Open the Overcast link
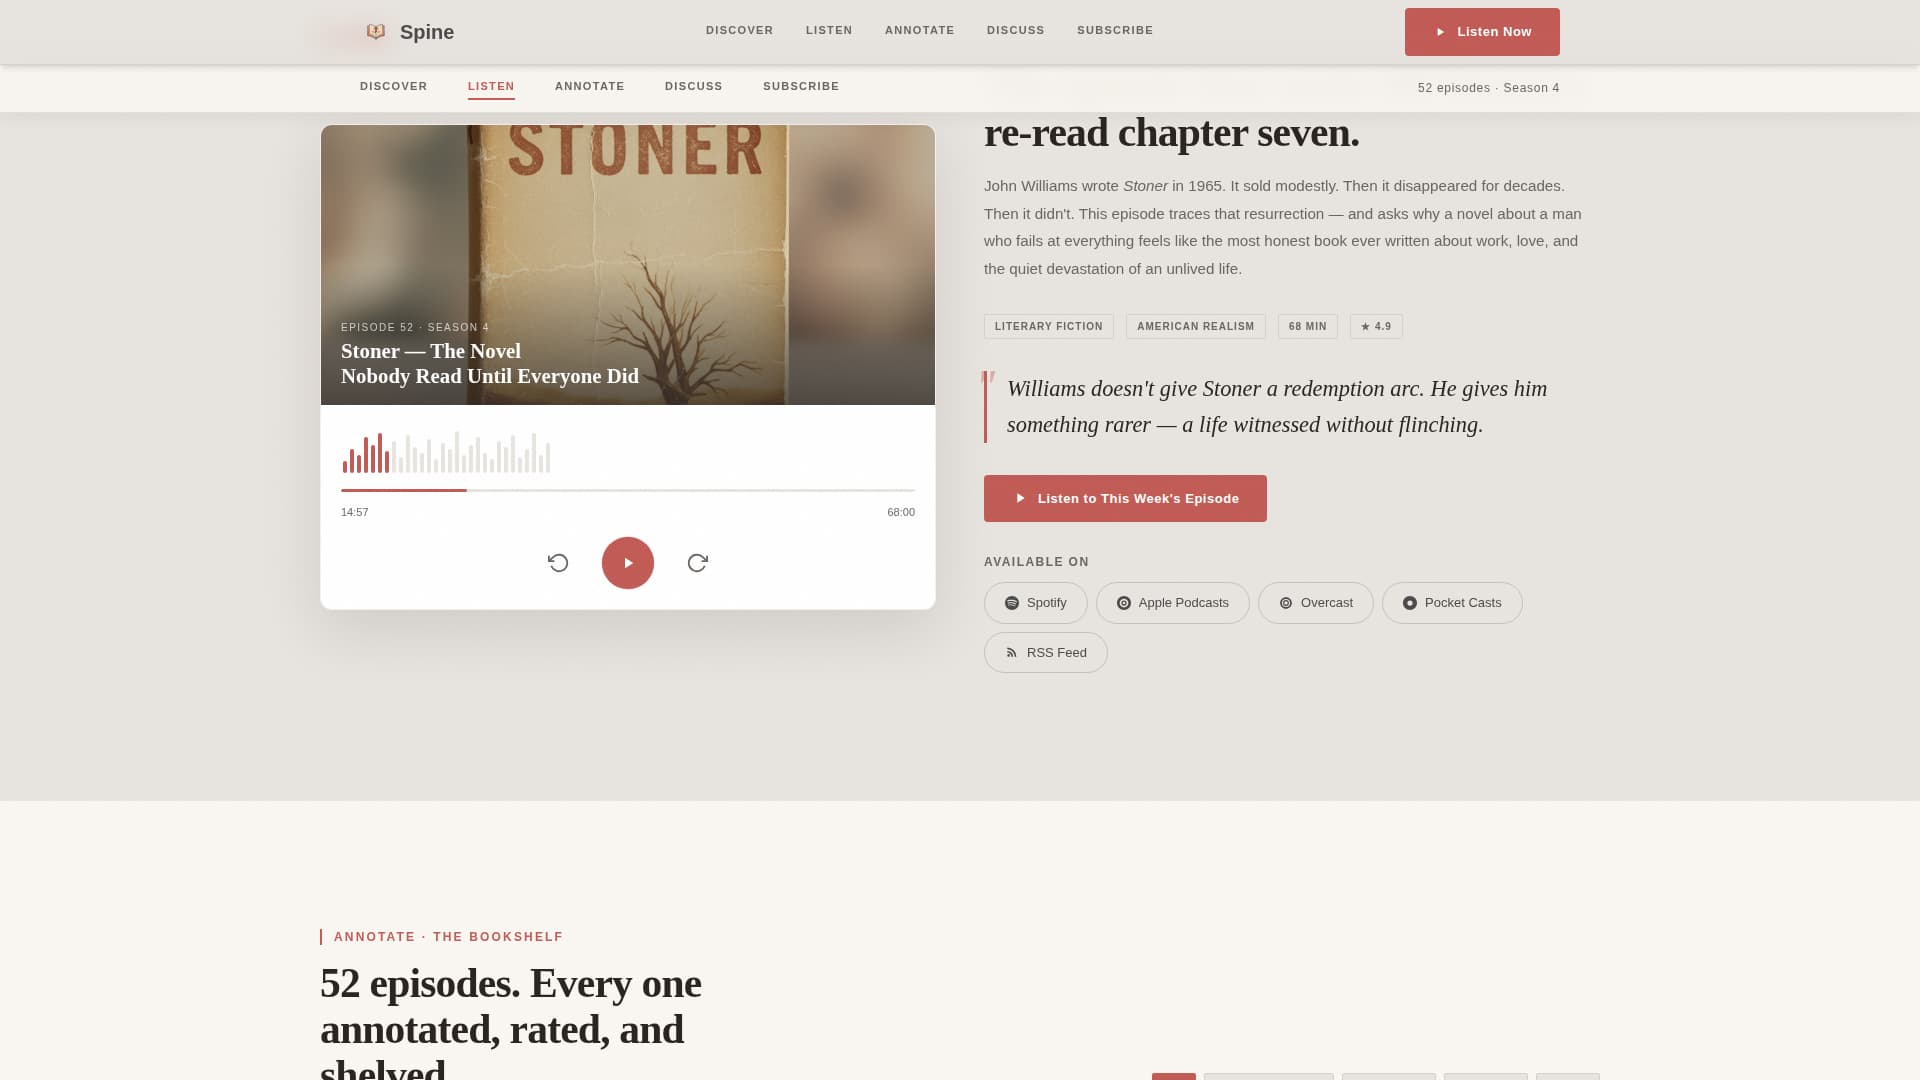The width and height of the screenshot is (1920, 1080). (1316, 603)
